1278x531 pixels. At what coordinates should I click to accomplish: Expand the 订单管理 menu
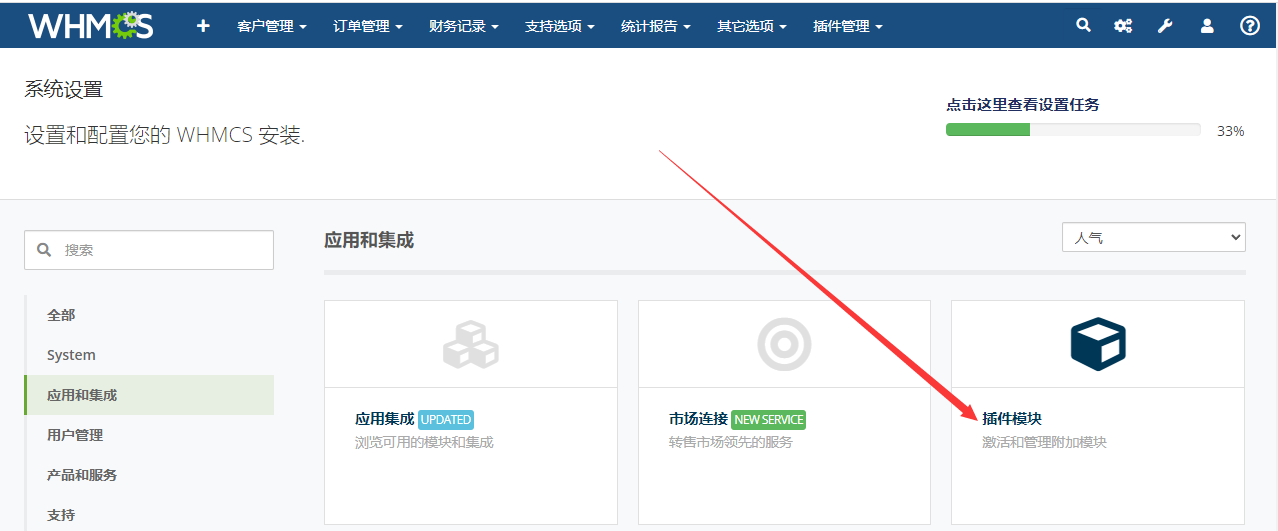click(368, 26)
